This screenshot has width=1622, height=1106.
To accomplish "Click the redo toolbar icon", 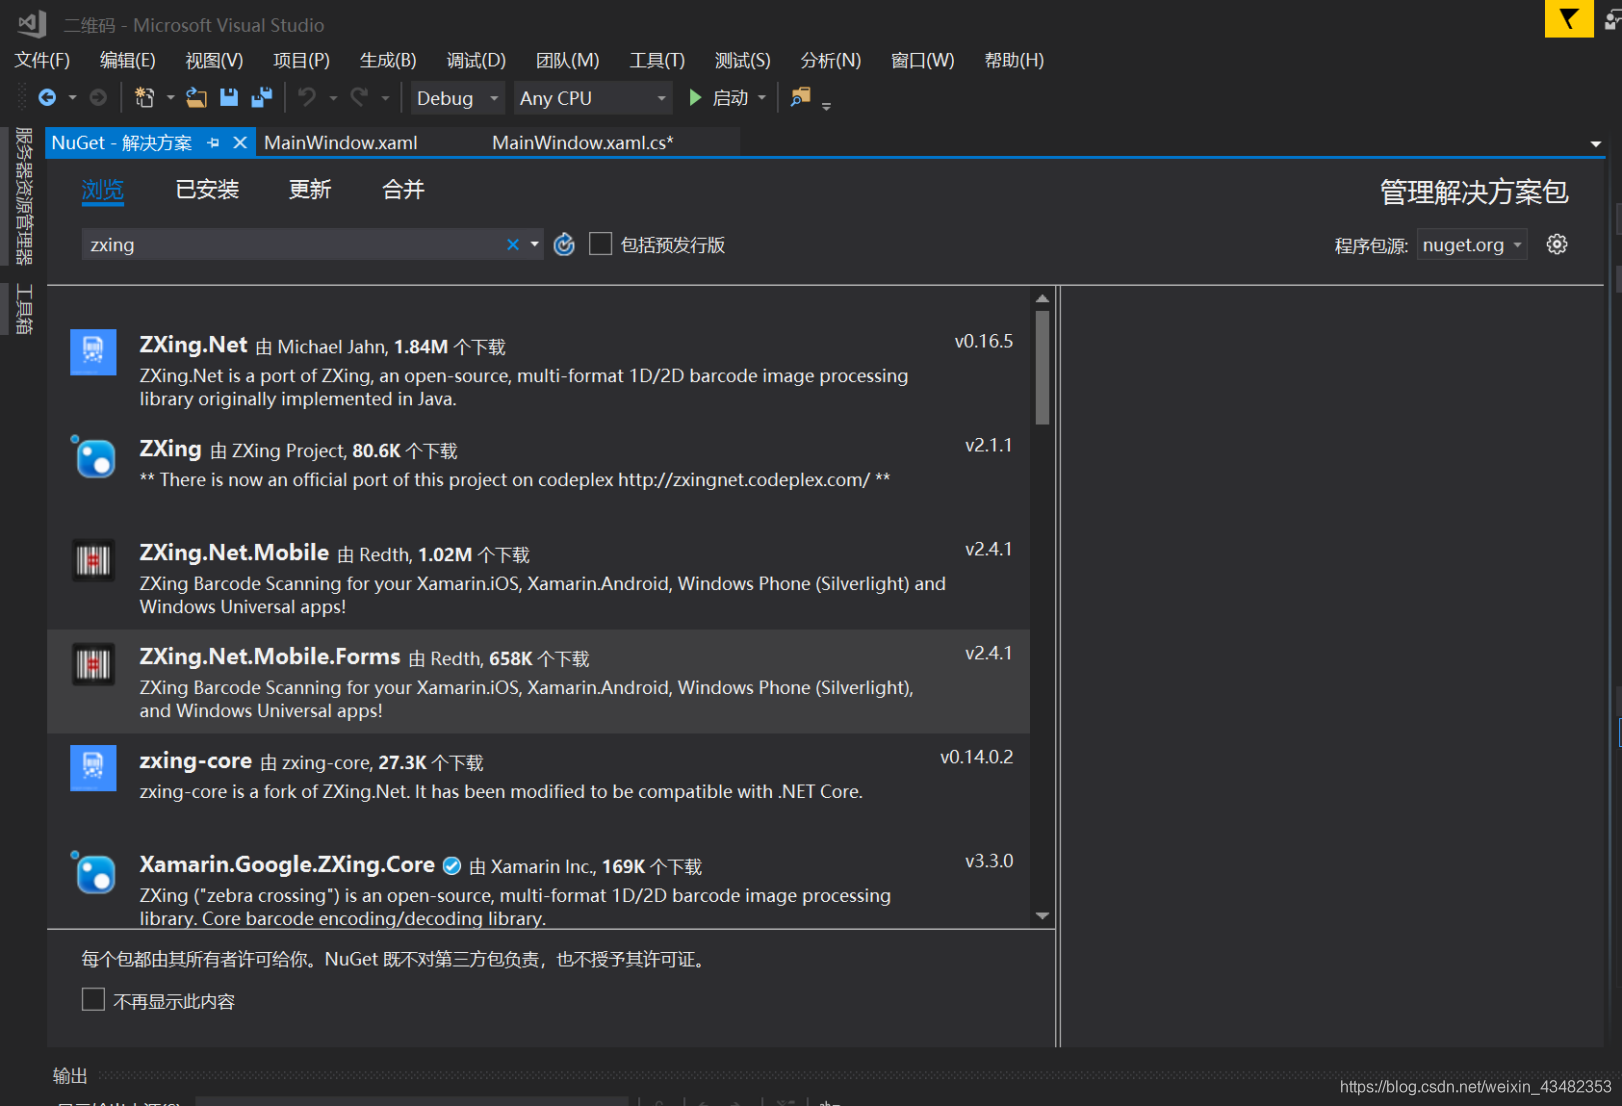I will coord(359,98).
